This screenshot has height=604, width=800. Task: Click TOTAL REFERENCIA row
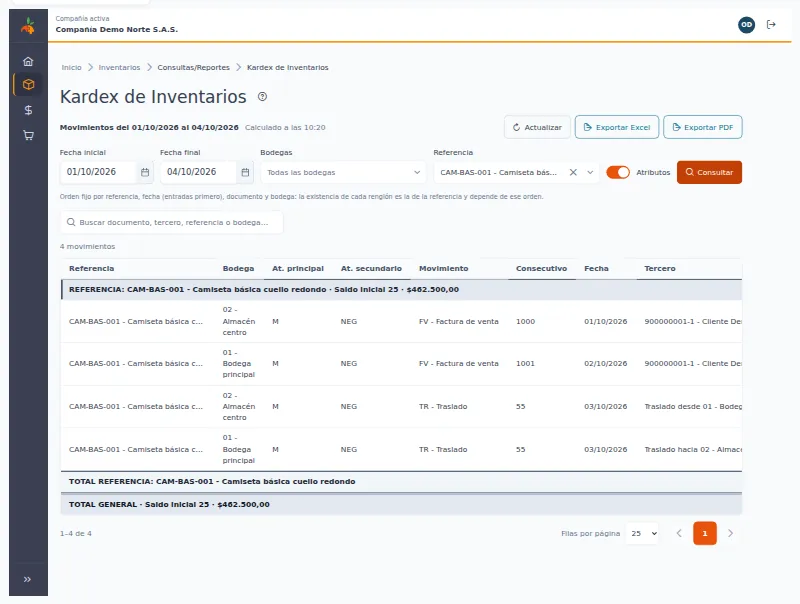click(x=402, y=482)
